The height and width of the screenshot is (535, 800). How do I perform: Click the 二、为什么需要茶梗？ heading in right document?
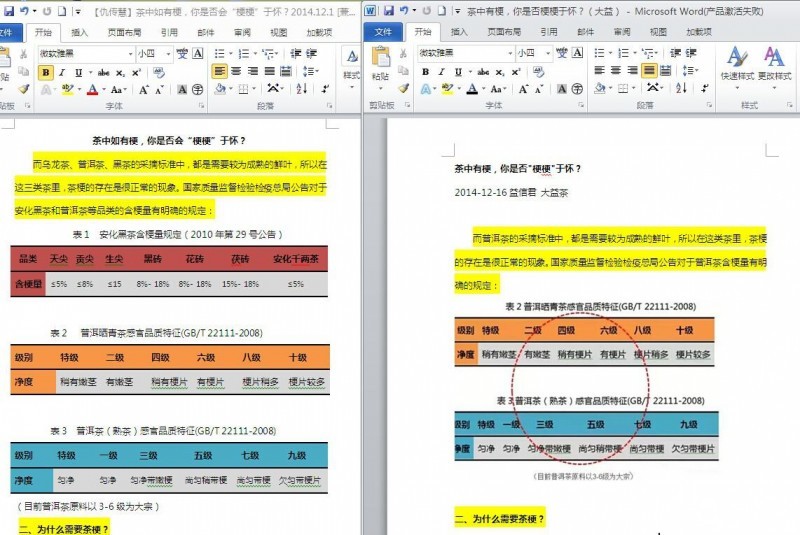(499, 519)
